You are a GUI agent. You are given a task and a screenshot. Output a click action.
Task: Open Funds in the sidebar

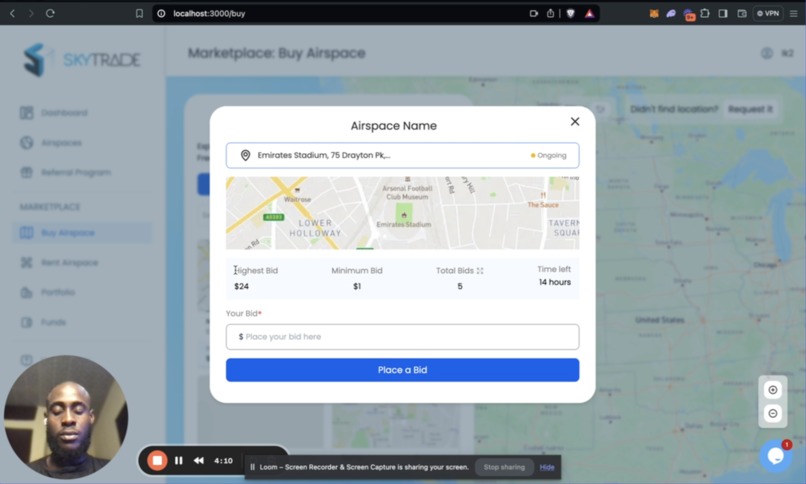[53, 322]
